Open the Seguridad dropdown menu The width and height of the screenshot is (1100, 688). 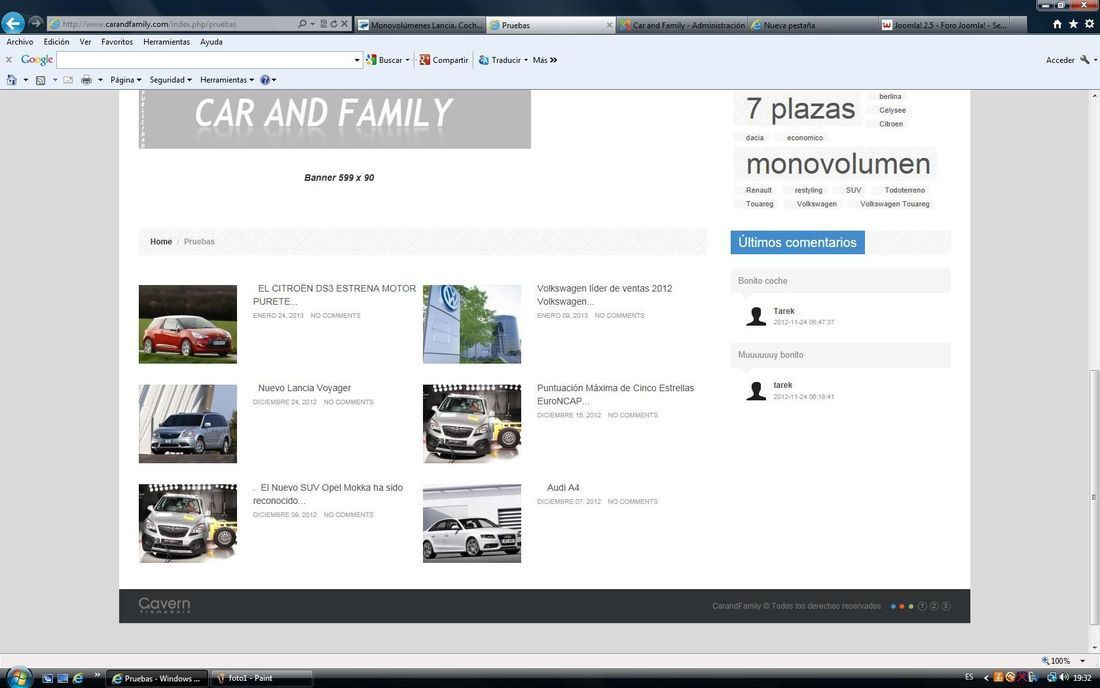[170, 80]
